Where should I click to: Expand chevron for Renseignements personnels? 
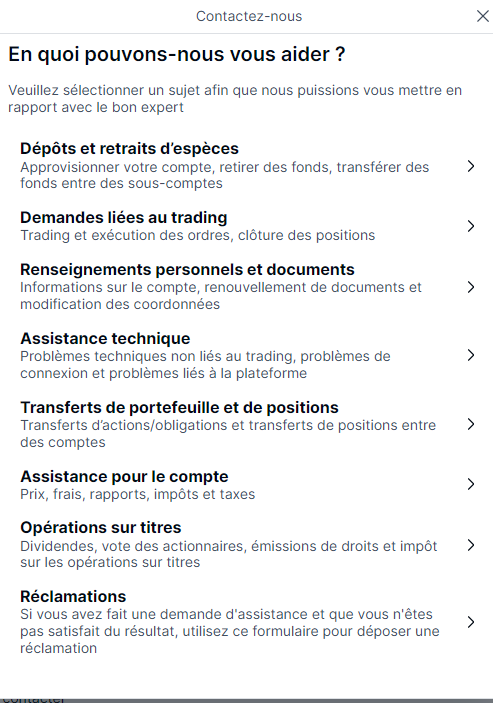coord(471,287)
